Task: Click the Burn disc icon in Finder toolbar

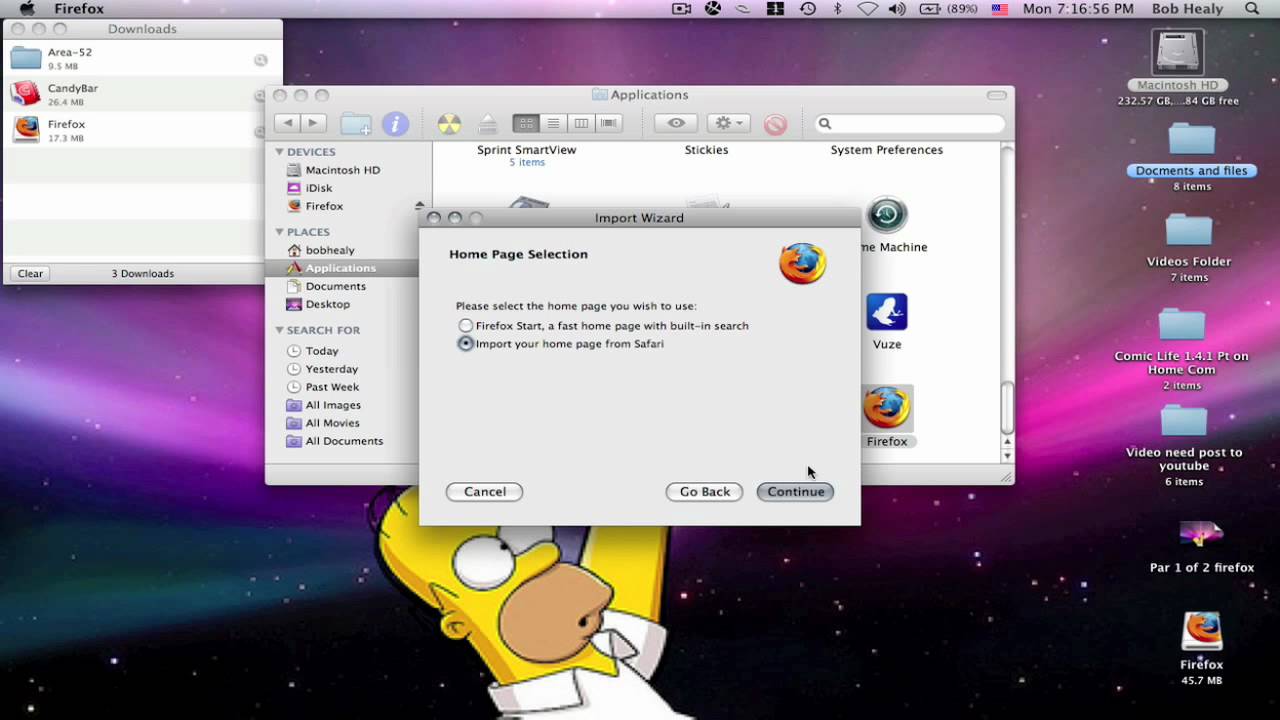Action: click(450, 124)
